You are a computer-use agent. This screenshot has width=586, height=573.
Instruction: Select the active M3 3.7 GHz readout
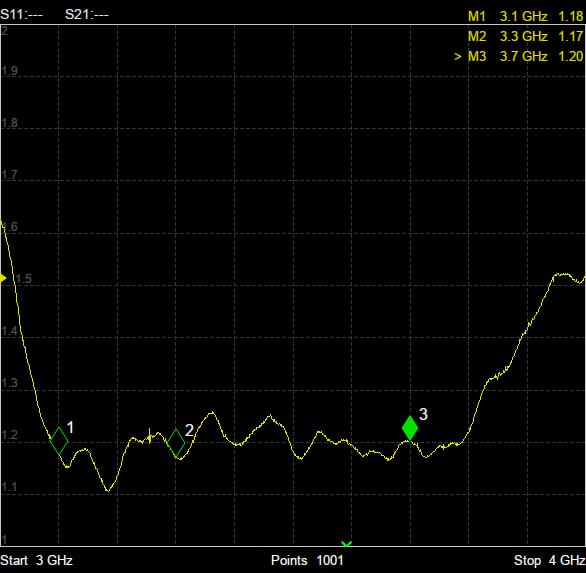pos(525,56)
